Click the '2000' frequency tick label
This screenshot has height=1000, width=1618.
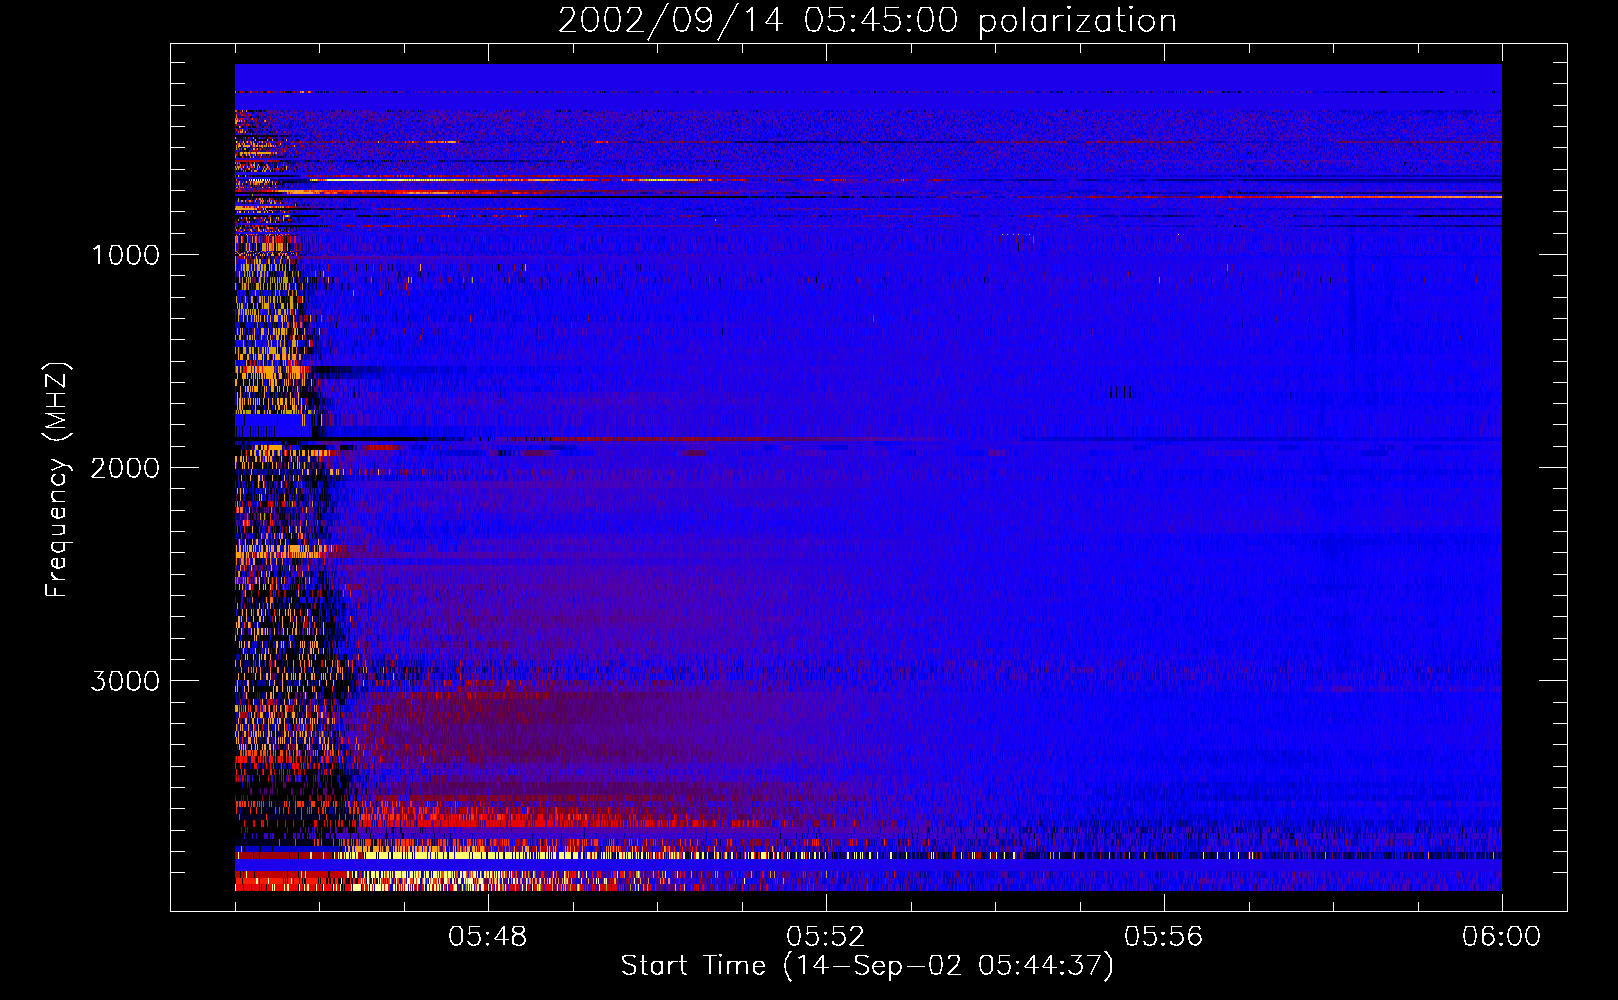point(125,468)
